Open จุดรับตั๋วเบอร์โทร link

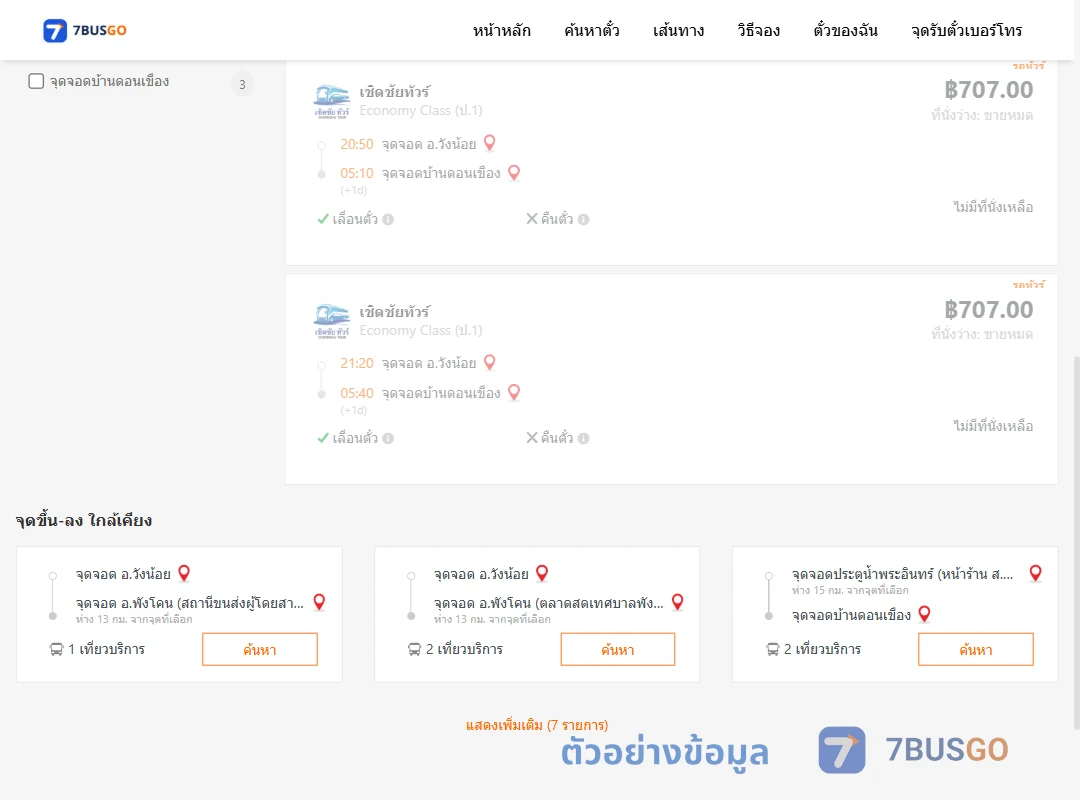[x=966, y=30]
